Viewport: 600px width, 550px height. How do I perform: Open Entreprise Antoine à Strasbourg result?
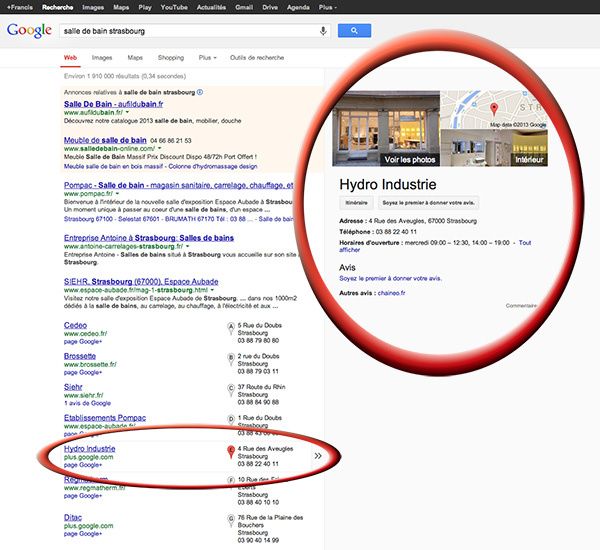[149, 238]
